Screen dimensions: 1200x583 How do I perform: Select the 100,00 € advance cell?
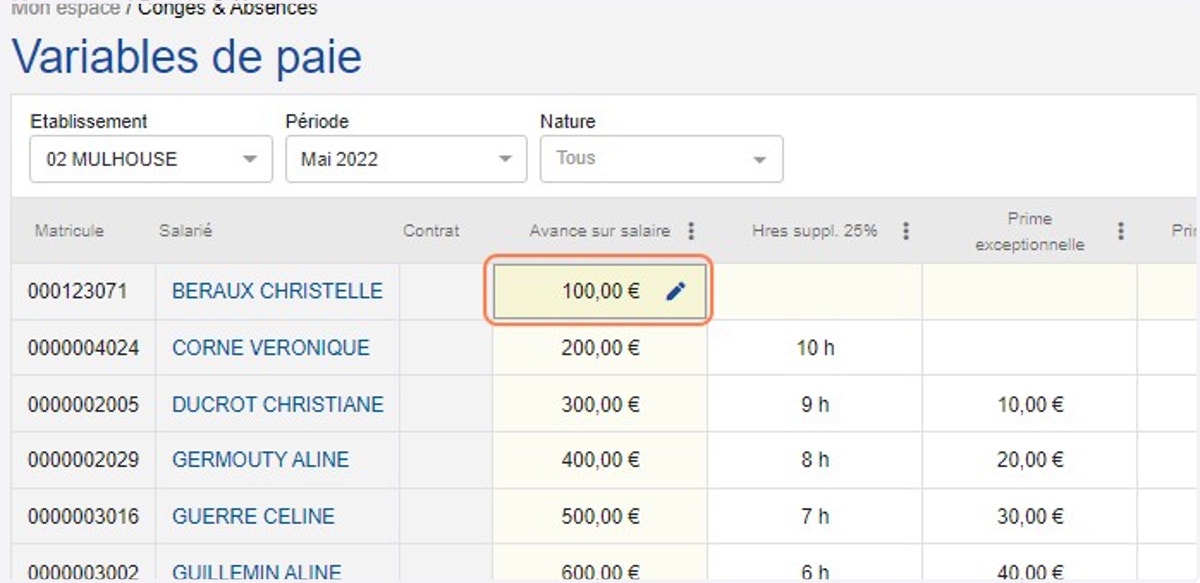coord(600,291)
